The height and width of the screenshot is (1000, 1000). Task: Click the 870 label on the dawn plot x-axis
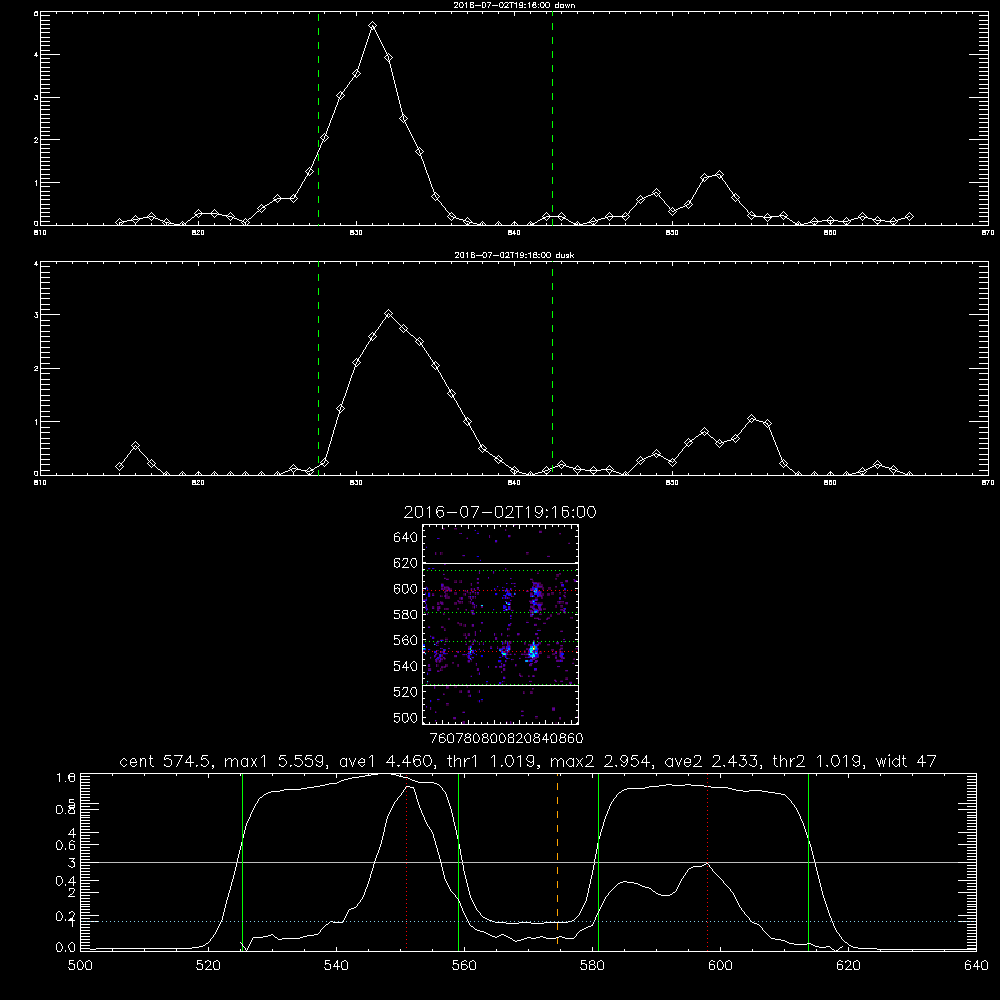[987, 233]
